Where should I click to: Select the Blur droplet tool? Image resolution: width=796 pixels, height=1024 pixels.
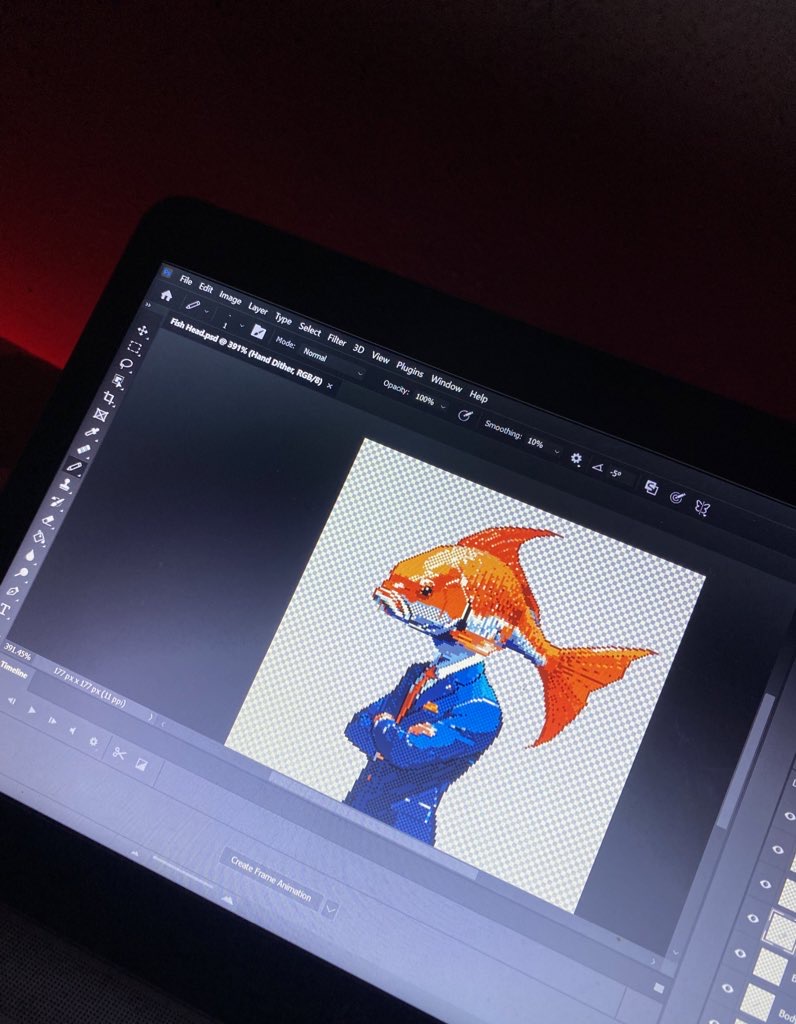(30, 556)
